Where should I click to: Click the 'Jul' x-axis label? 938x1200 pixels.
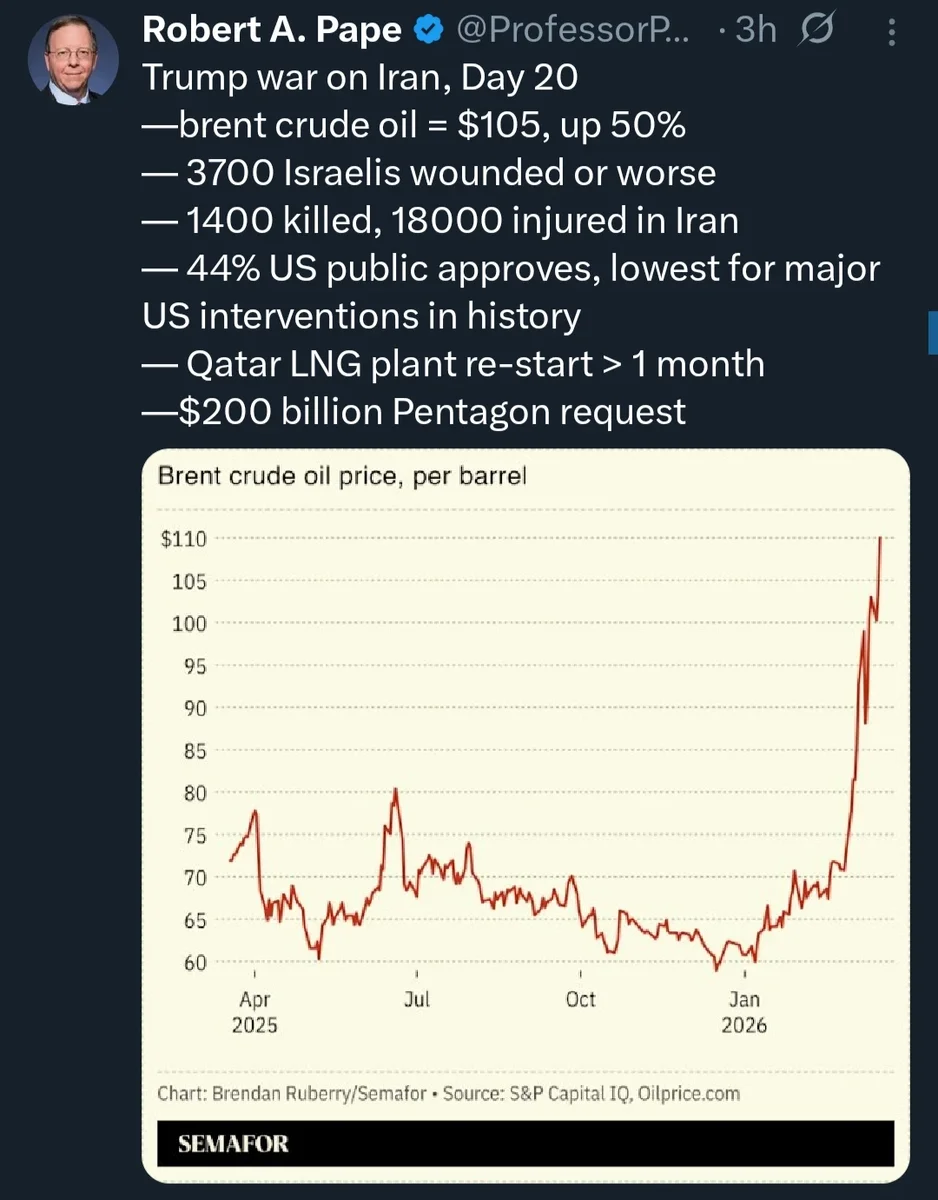417,999
